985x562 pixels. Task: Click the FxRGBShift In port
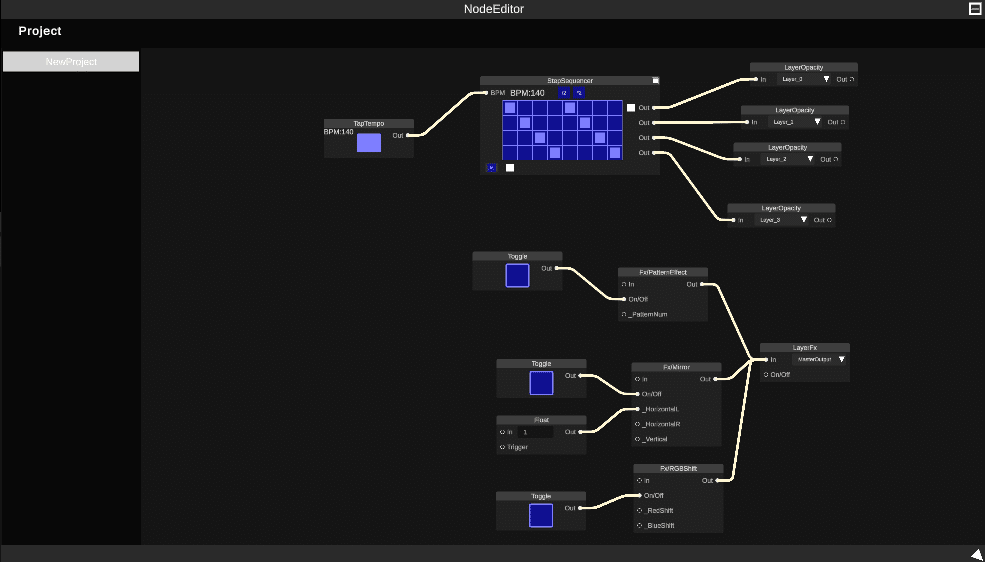639,480
